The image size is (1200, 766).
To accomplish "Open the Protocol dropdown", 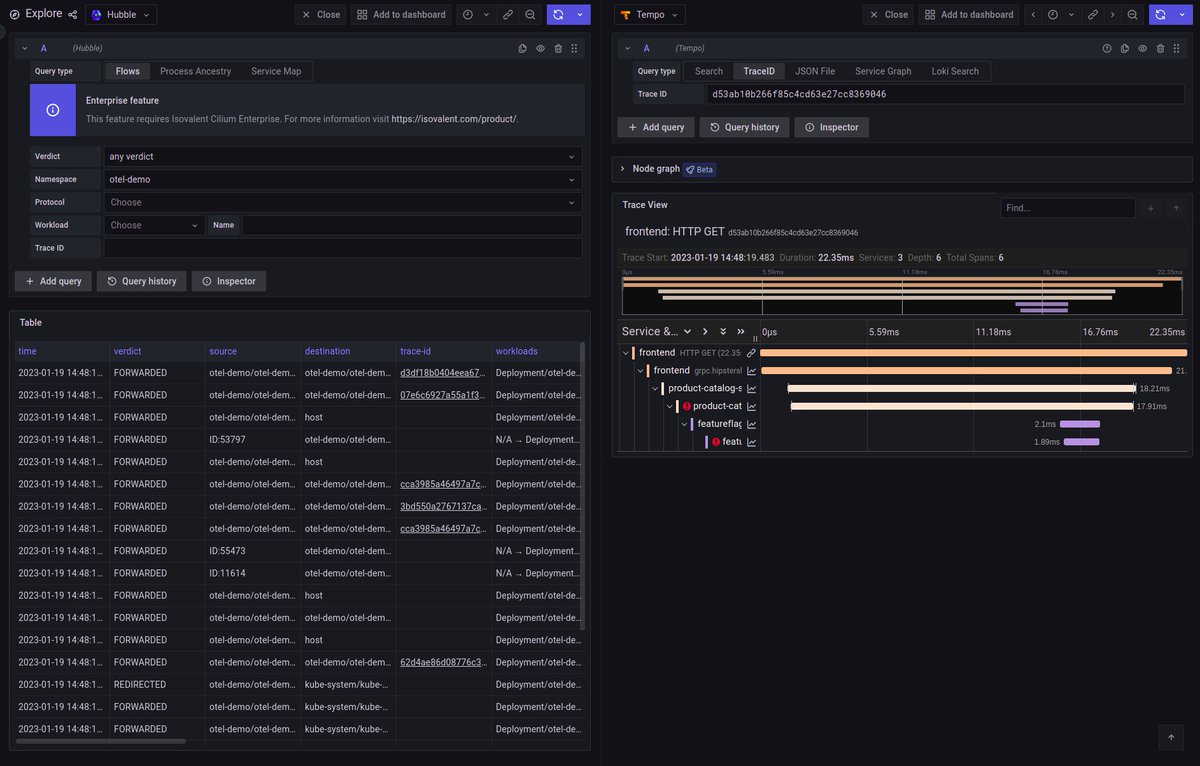I will coord(343,202).
